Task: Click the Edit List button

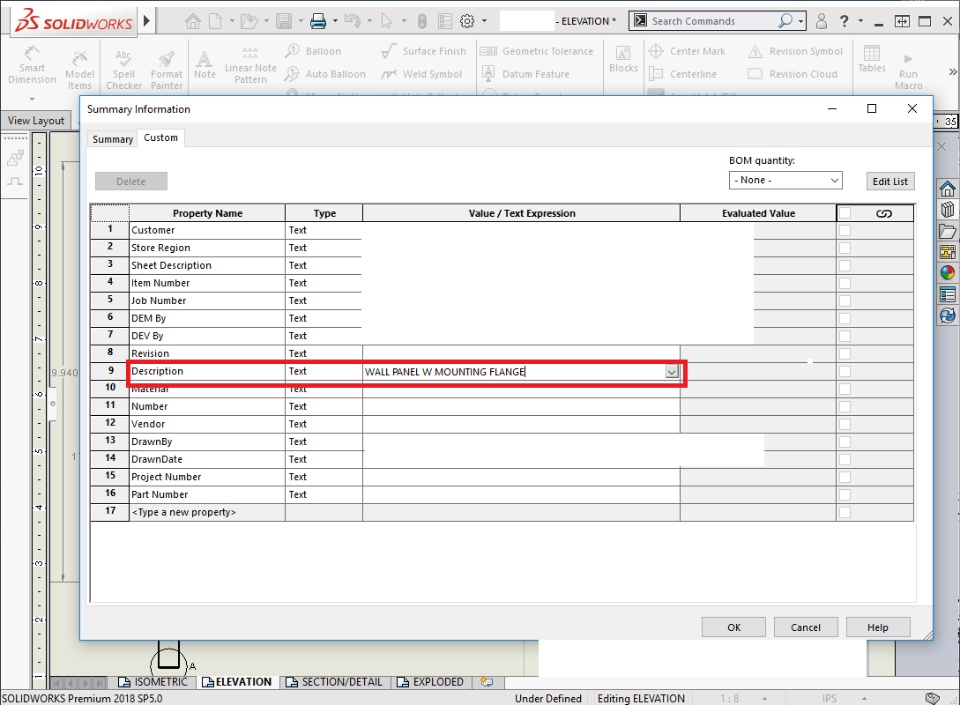Action: tap(890, 181)
